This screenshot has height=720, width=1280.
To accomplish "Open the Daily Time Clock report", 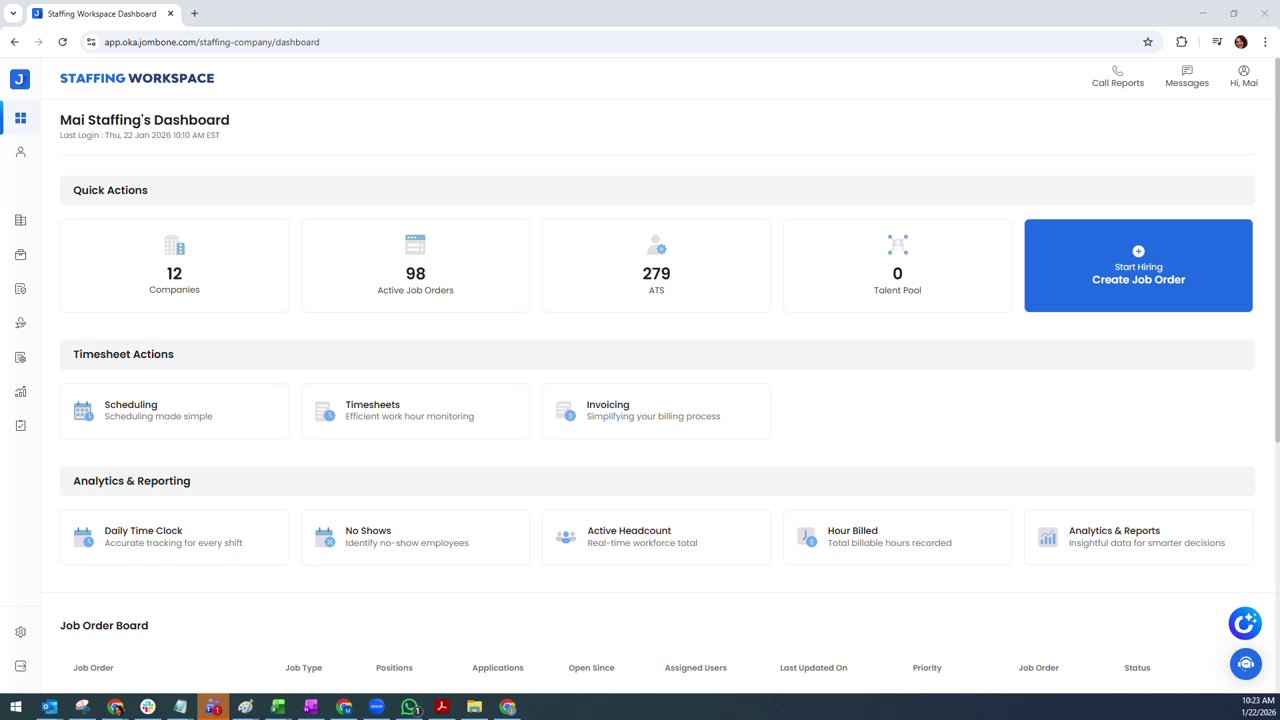I will pos(174,537).
